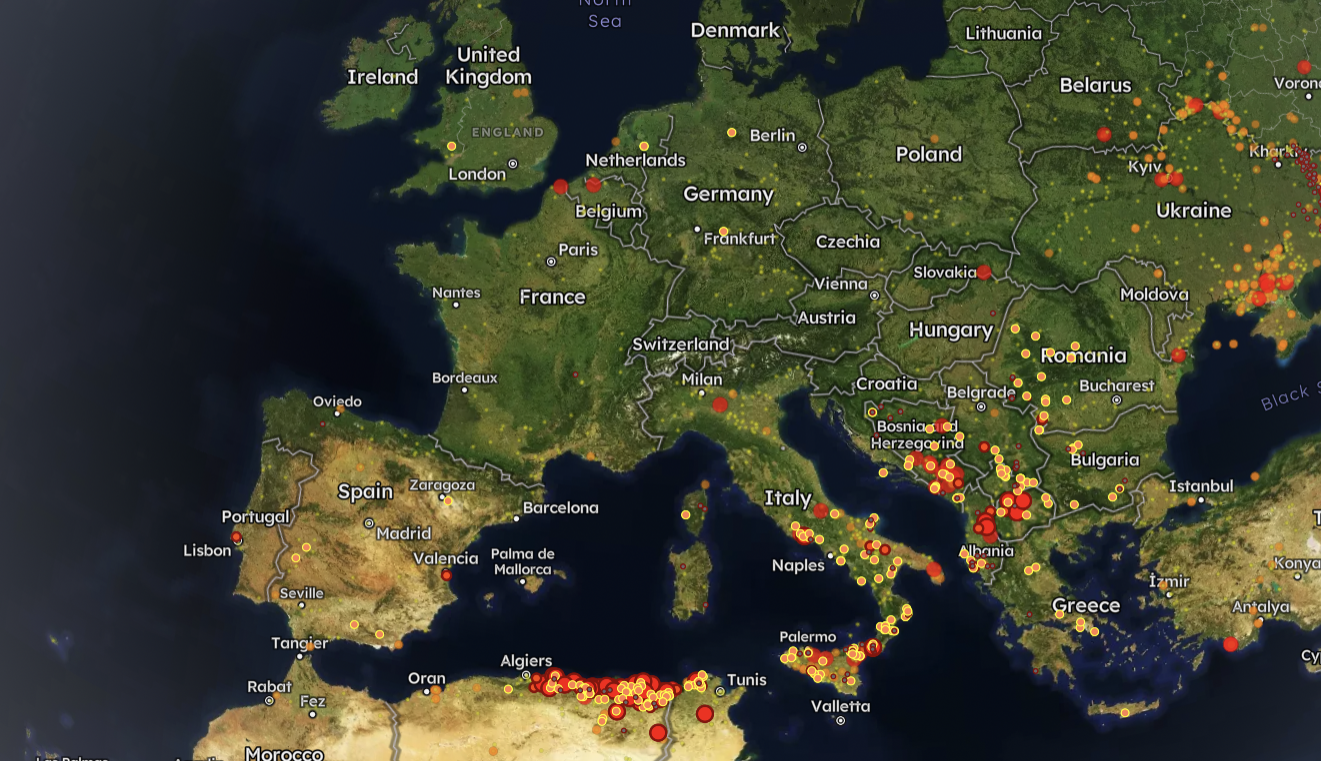Select the Austria label
The width and height of the screenshot is (1321, 761).
pyautogui.click(x=826, y=318)
